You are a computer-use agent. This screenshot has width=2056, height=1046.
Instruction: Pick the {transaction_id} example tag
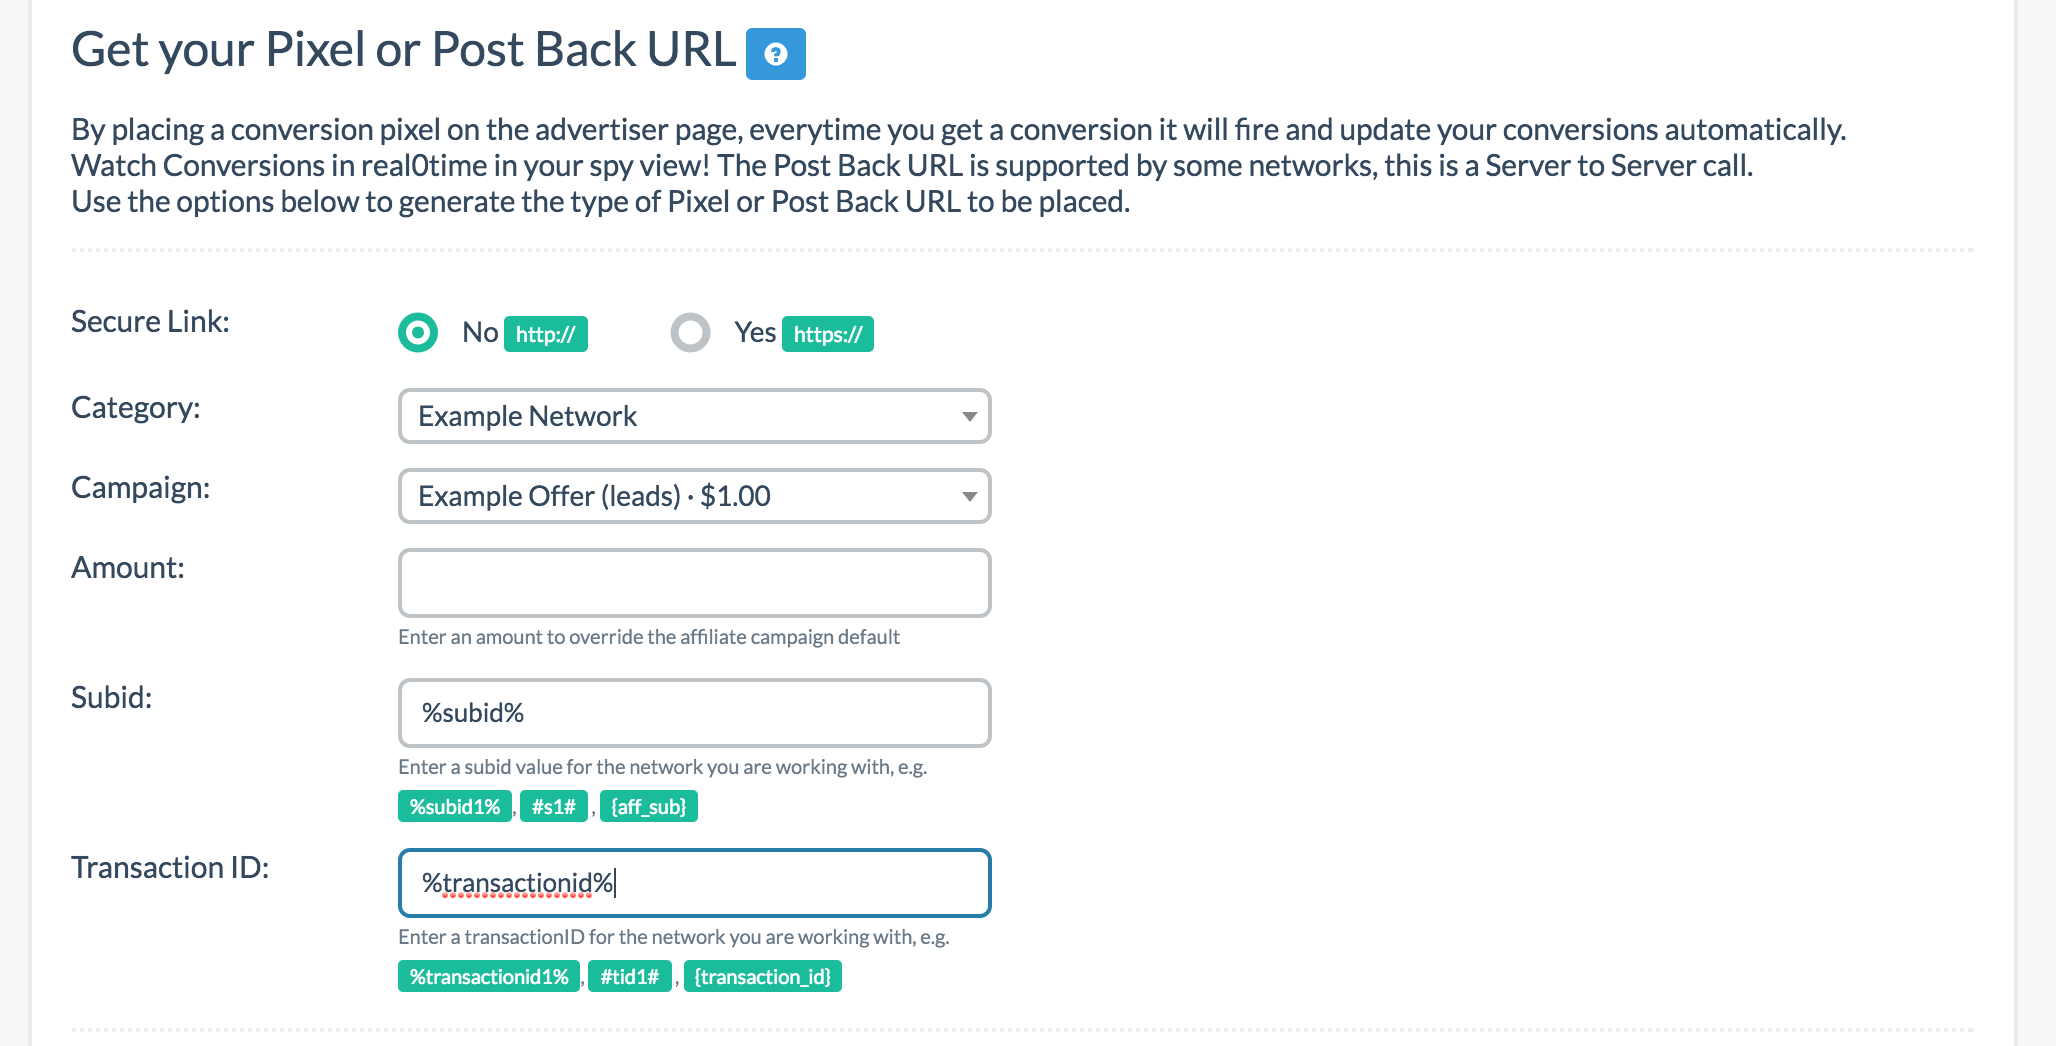point(762,977)
